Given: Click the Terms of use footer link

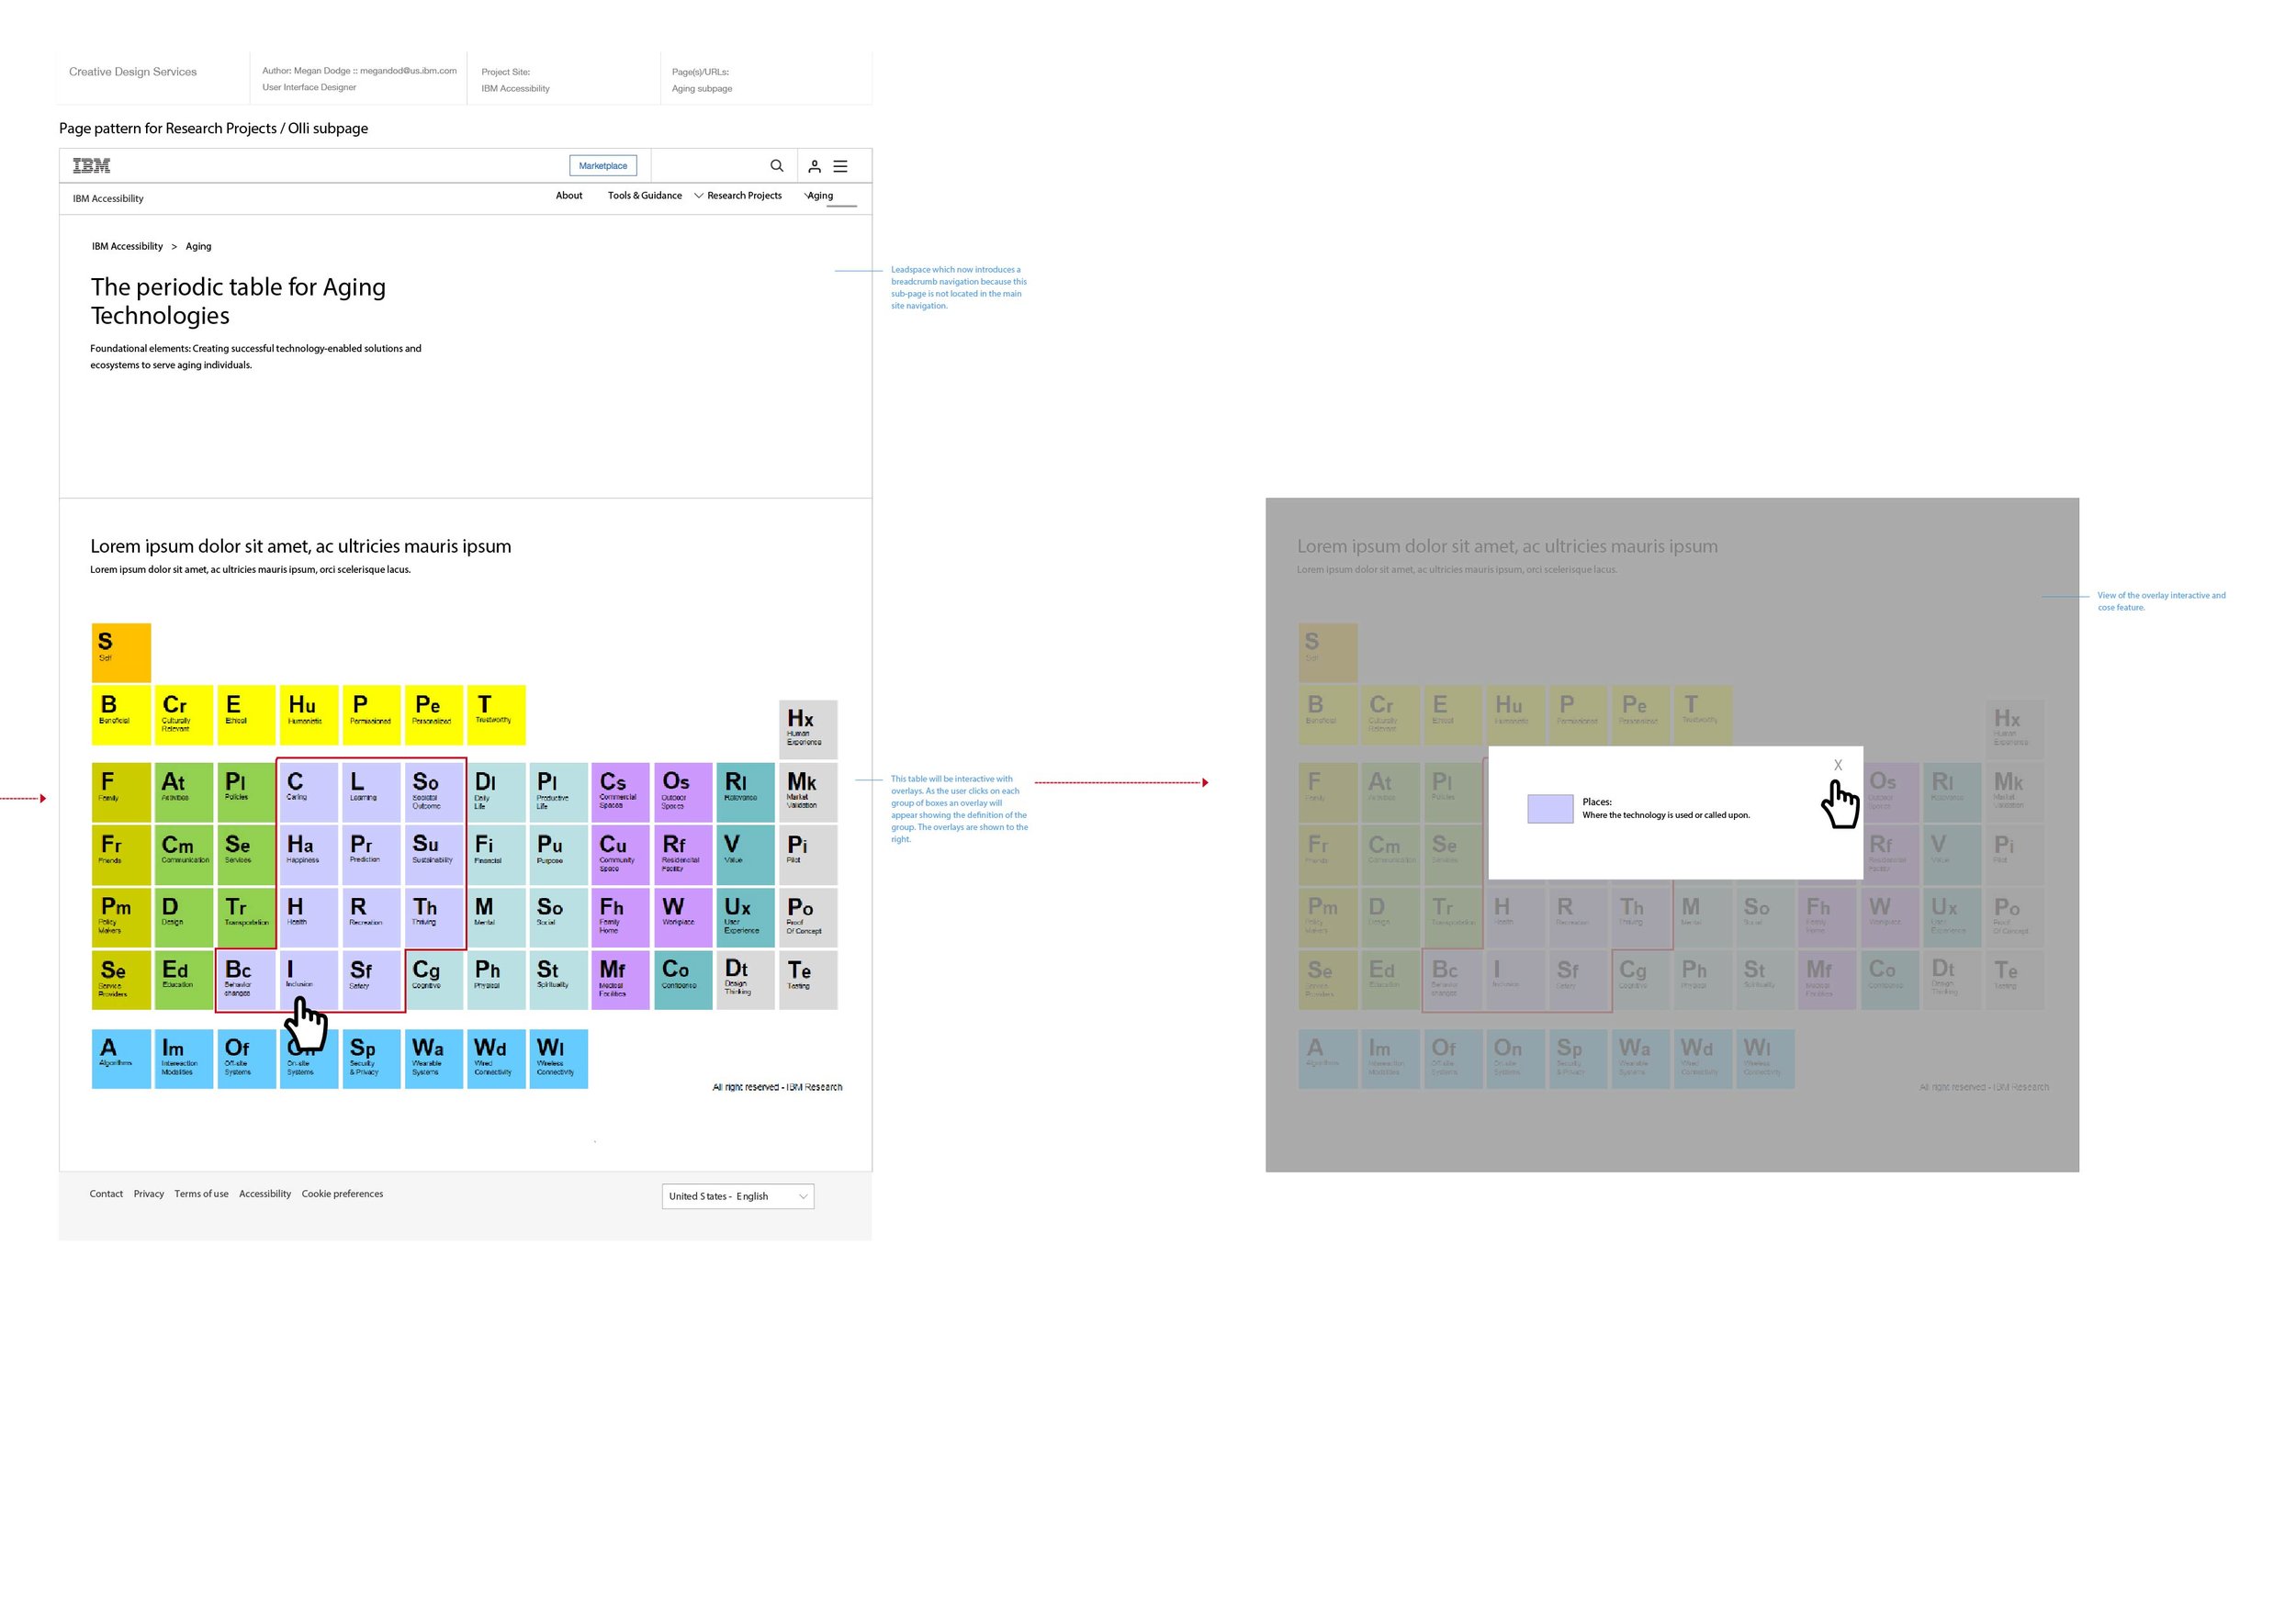Looking at the screenshot, I should pyautogui.click(x=201, y=1194).
